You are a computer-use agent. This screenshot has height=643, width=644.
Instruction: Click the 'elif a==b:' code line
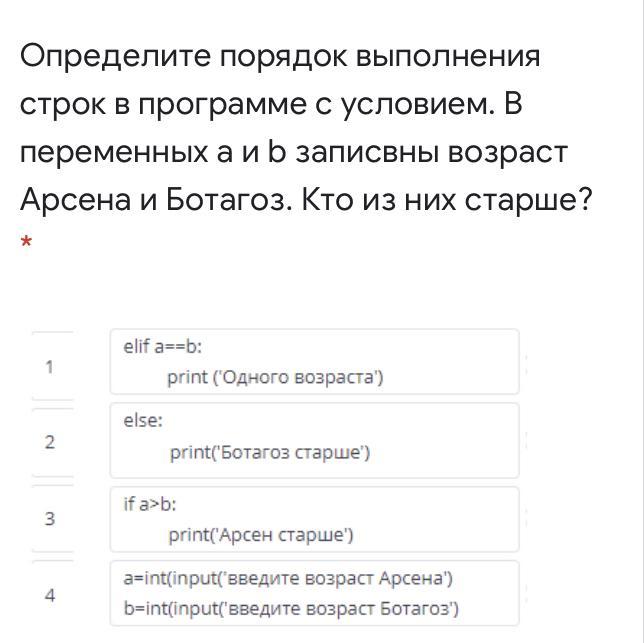(163, 347)
